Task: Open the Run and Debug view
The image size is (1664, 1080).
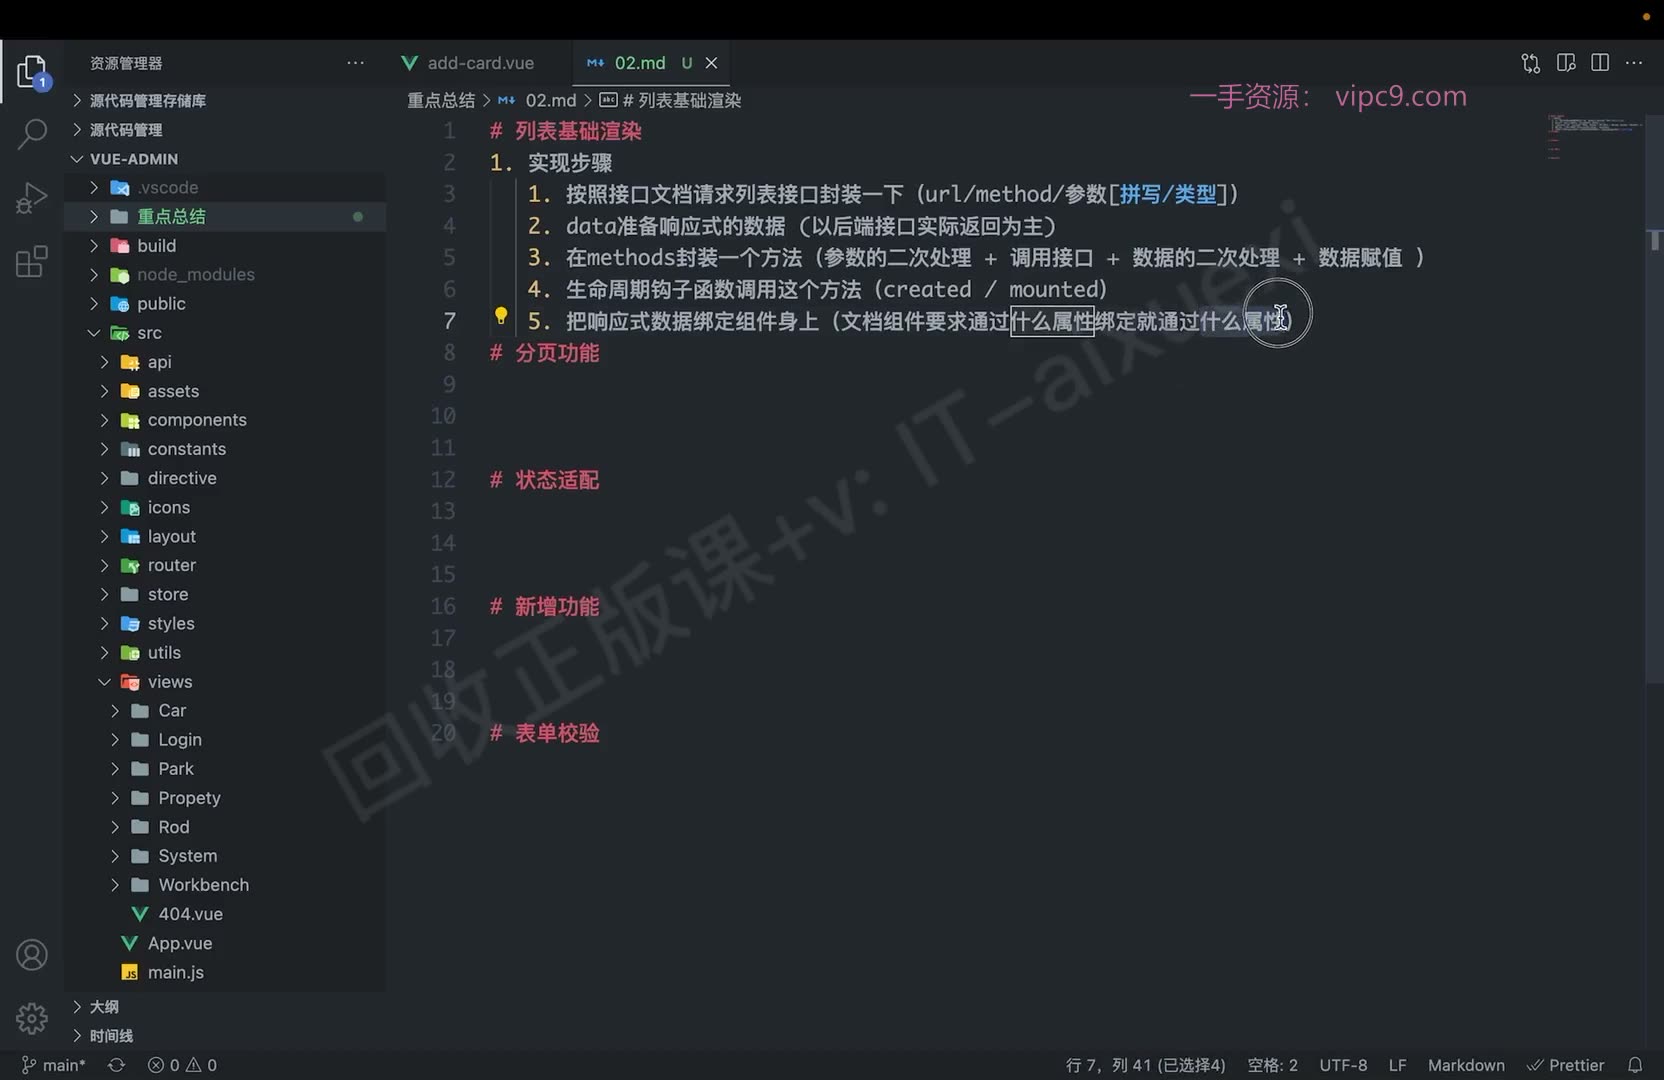Action: coord(32,197)
